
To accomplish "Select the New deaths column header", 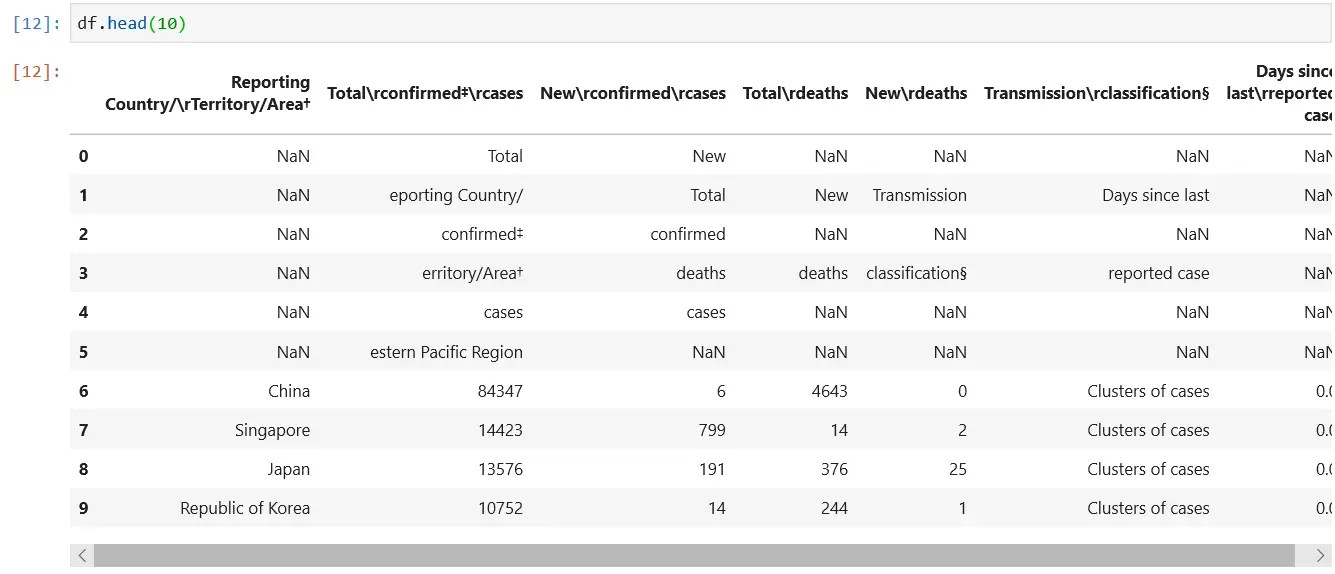I will (x=916, y=93).
